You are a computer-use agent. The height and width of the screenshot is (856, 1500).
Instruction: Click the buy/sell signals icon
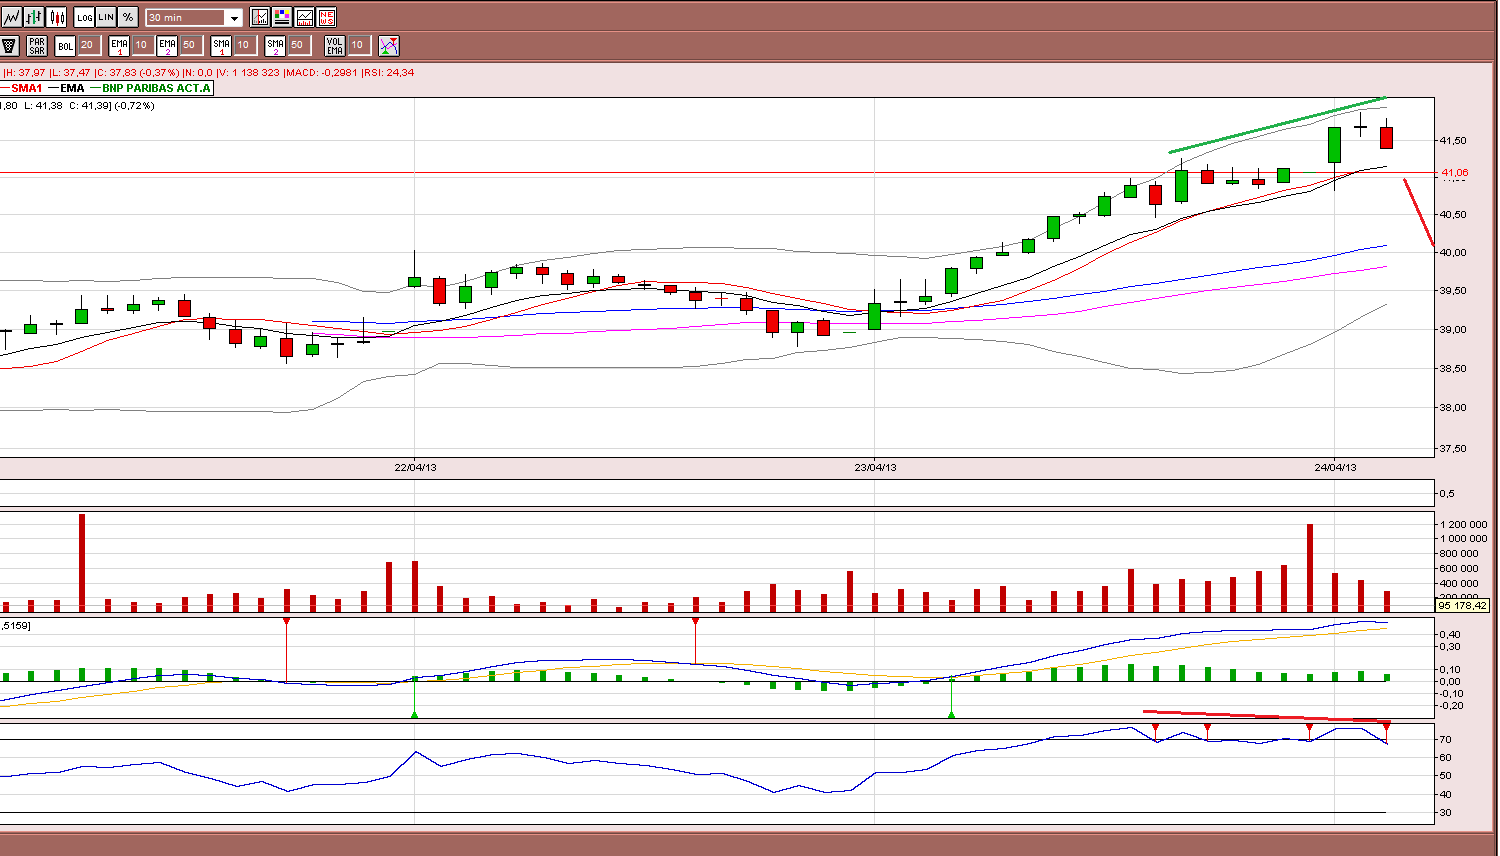point(389,46)
